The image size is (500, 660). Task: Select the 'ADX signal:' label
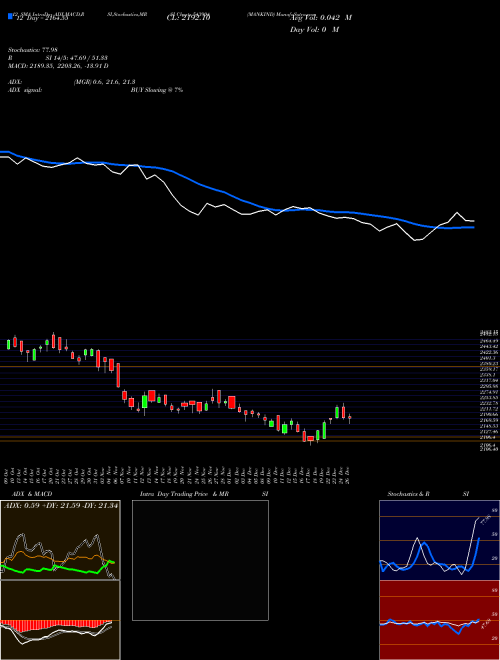[25, 90]
